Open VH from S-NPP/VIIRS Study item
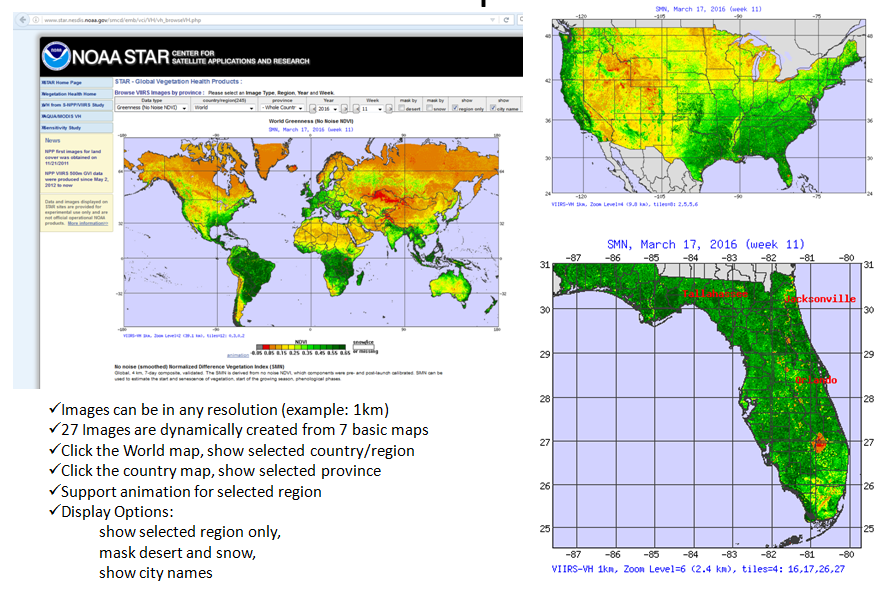Image resolution: width=893 pixels, height=593 pixels. [72, 104]
